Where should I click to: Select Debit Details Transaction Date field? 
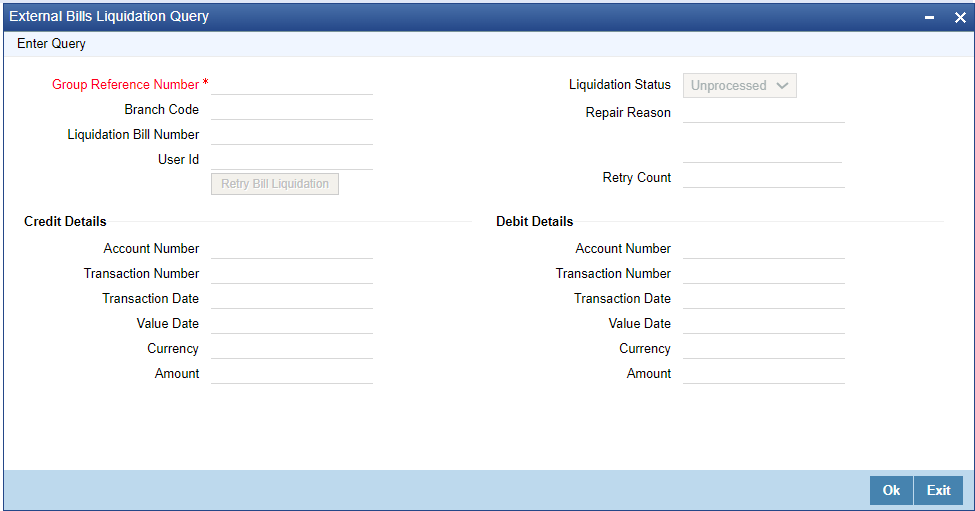[x=764, y=298]
